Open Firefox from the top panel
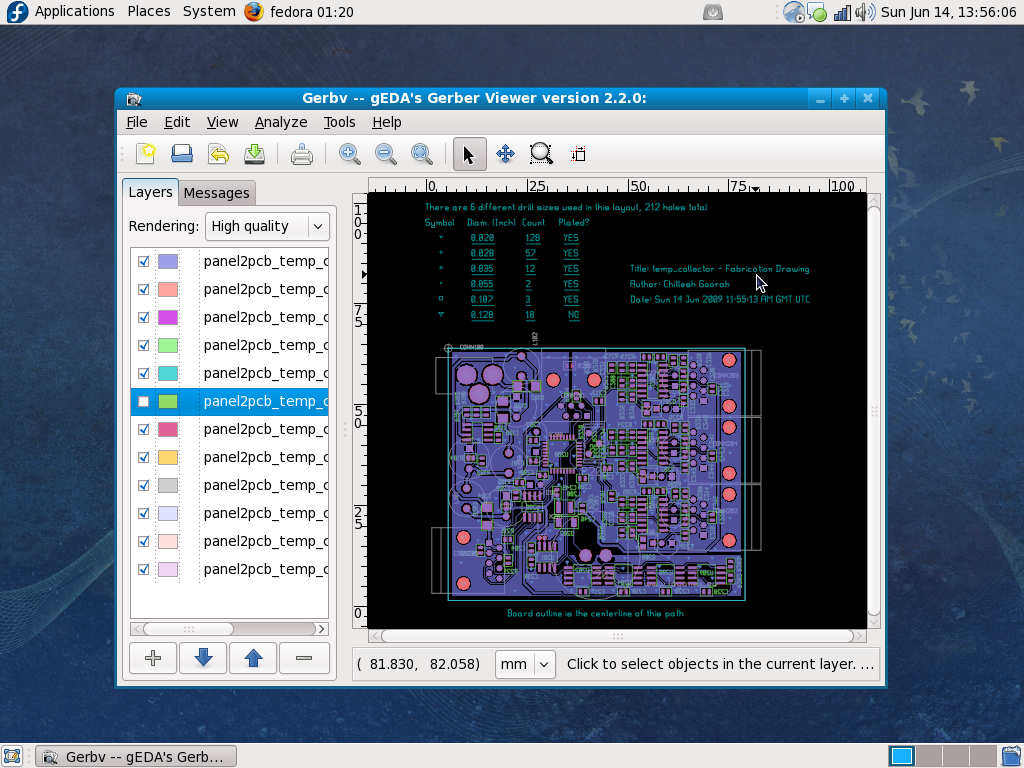The width and height of the screenshot is (1024, 768). pyautogui.click(x=254, y=12)
